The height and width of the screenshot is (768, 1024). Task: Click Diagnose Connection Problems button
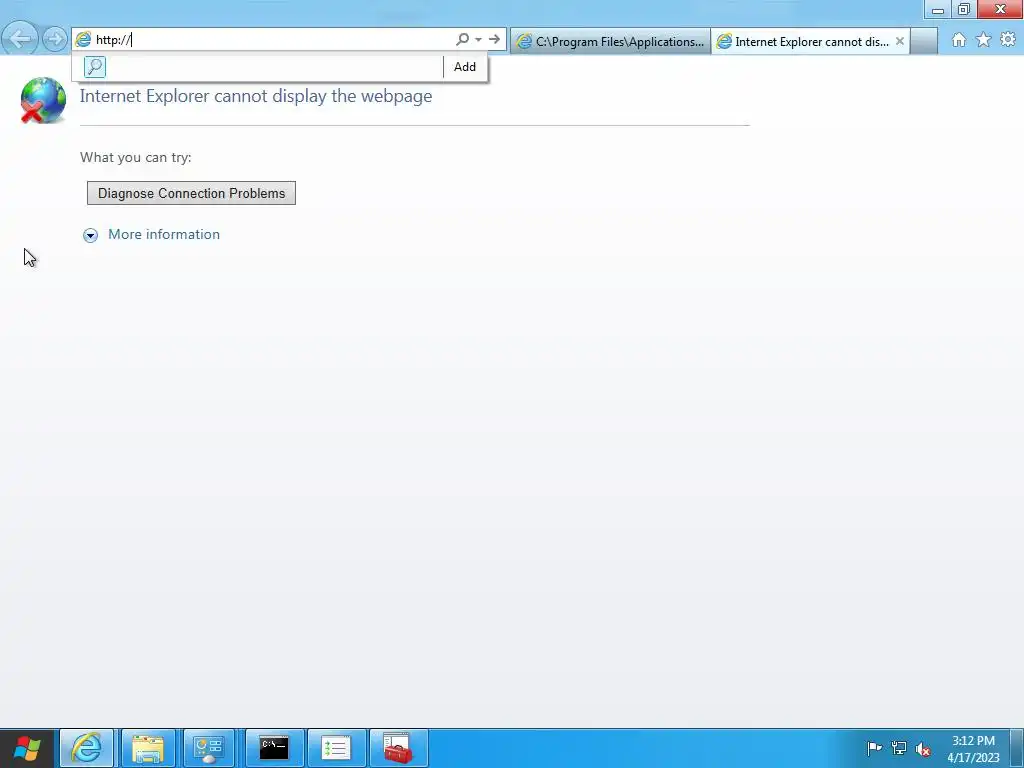(x=191, y=193)
